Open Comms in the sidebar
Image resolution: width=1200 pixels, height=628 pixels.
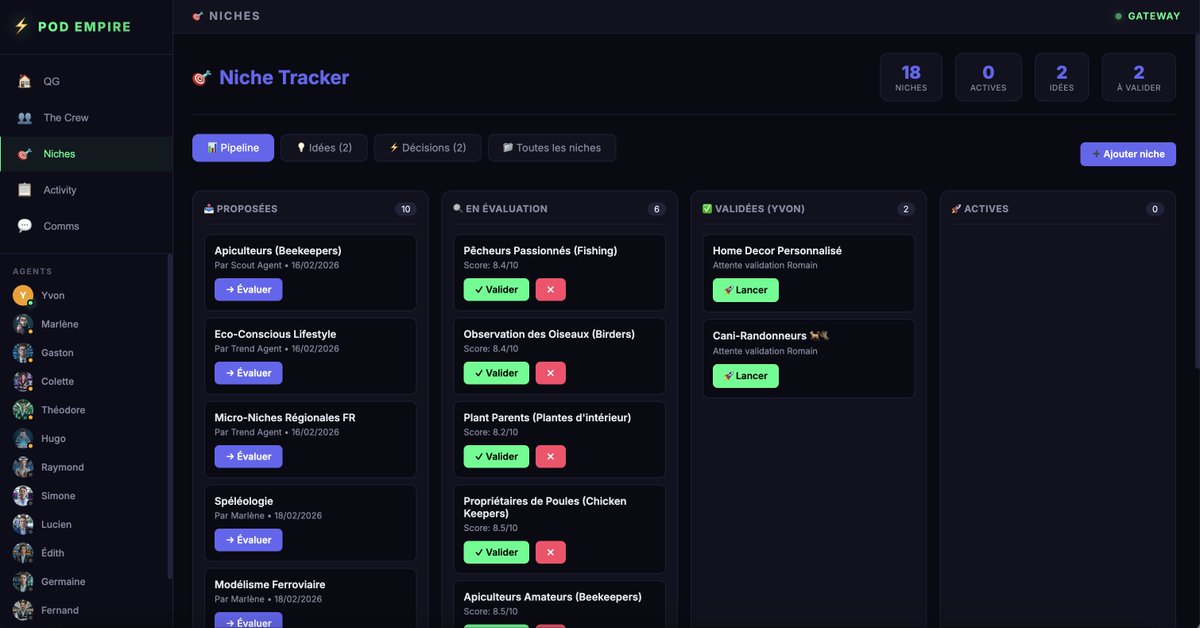pos(86,226)
